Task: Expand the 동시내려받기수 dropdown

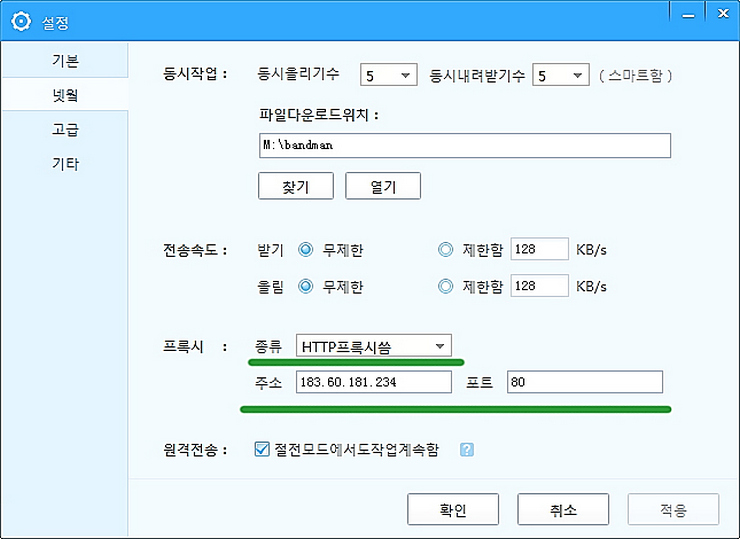Action: 561,75
